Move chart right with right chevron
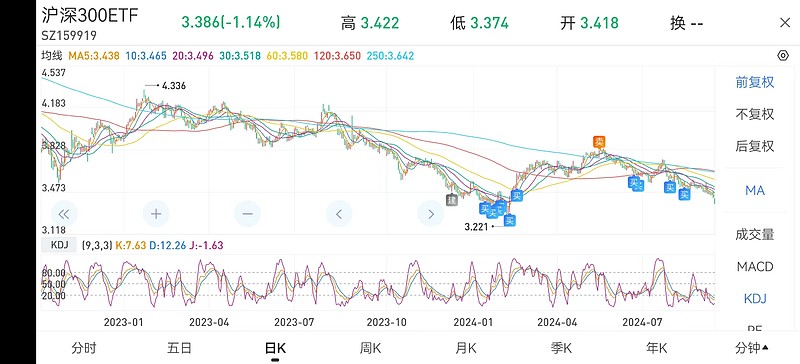The width and height of the screenshot is (800, 364). pyautogui.click(x=431, y=214)
